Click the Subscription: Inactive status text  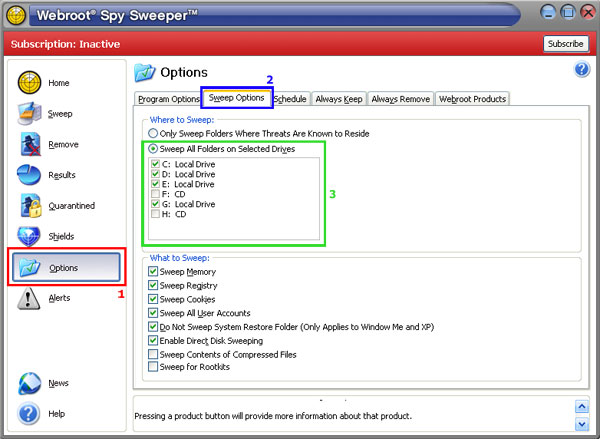pos(65,44)
